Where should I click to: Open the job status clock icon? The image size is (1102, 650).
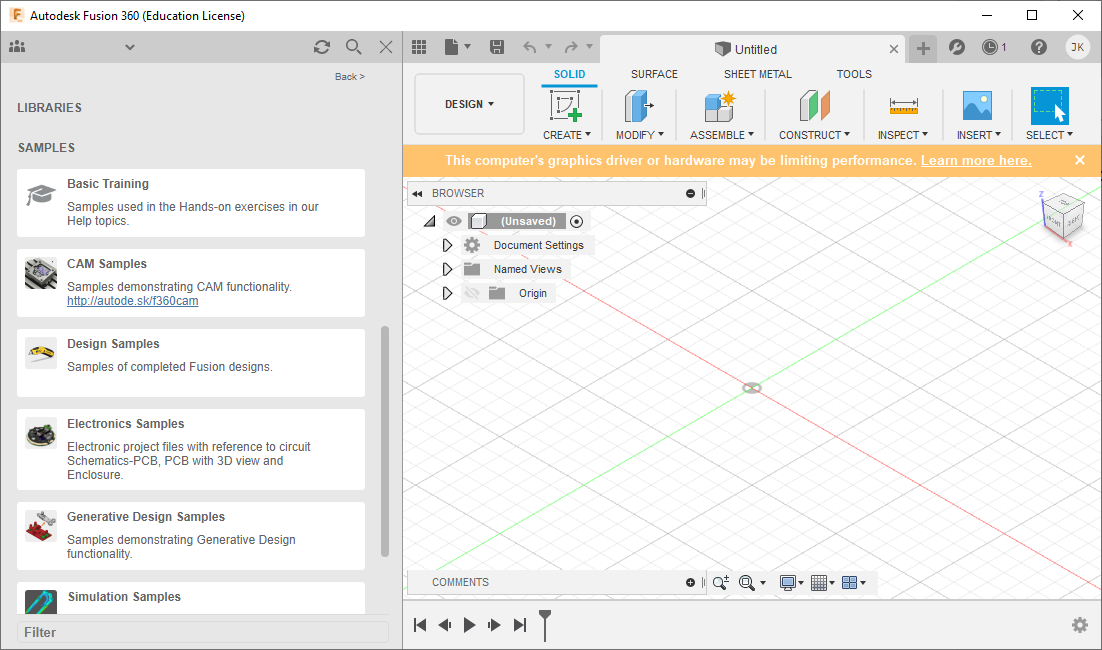click(990, 47)
